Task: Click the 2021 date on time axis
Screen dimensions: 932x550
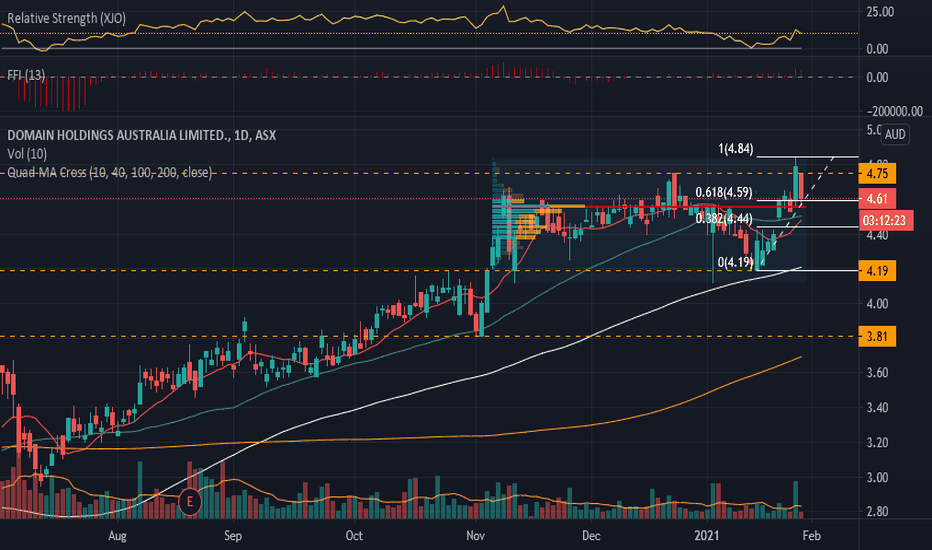Action: 707,536
